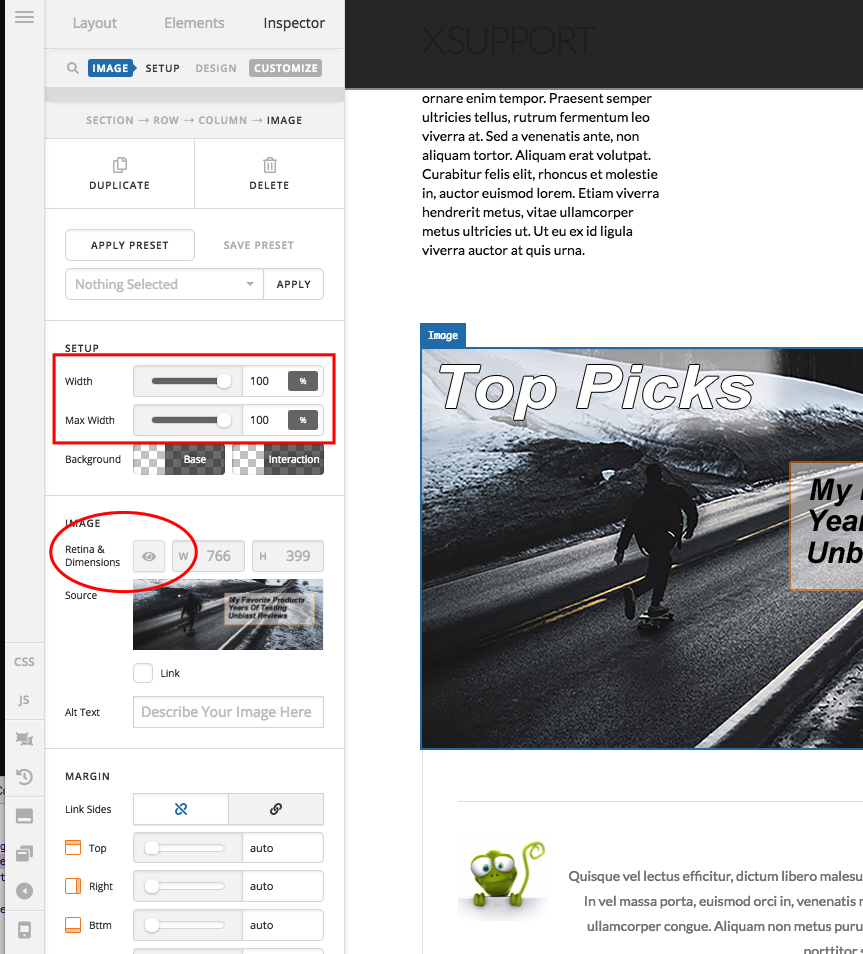Screen dimensions: 863x954
Task: Click the Apply Preset button
Action: (x=130, y=245)
